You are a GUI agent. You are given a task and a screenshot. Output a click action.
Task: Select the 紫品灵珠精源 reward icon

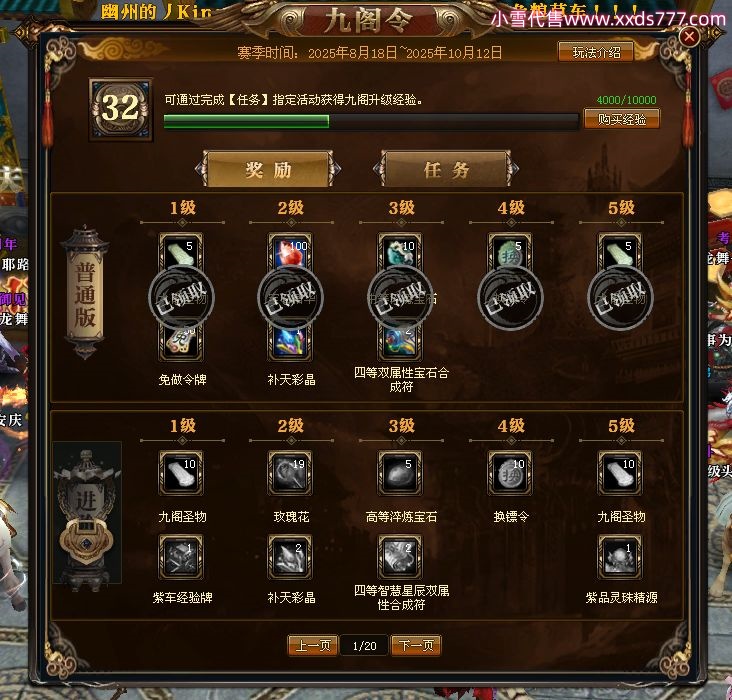[620, 557]
